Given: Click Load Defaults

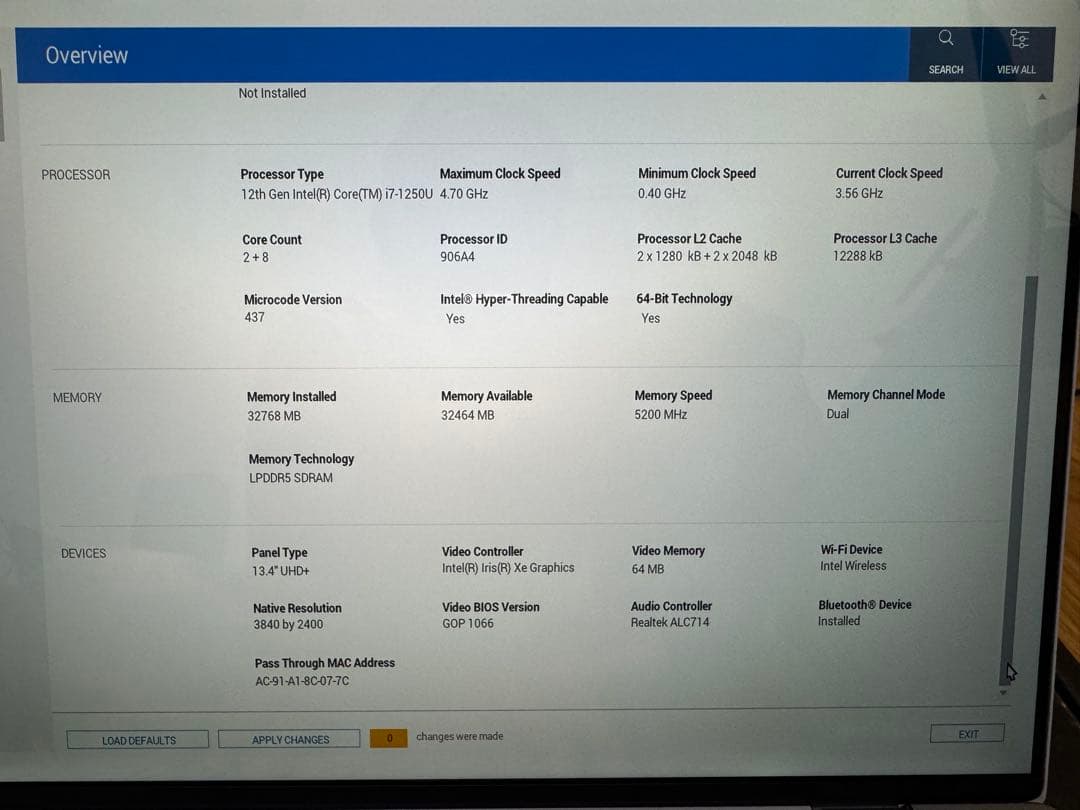Looking at the screenshot, I should [137, 739].
